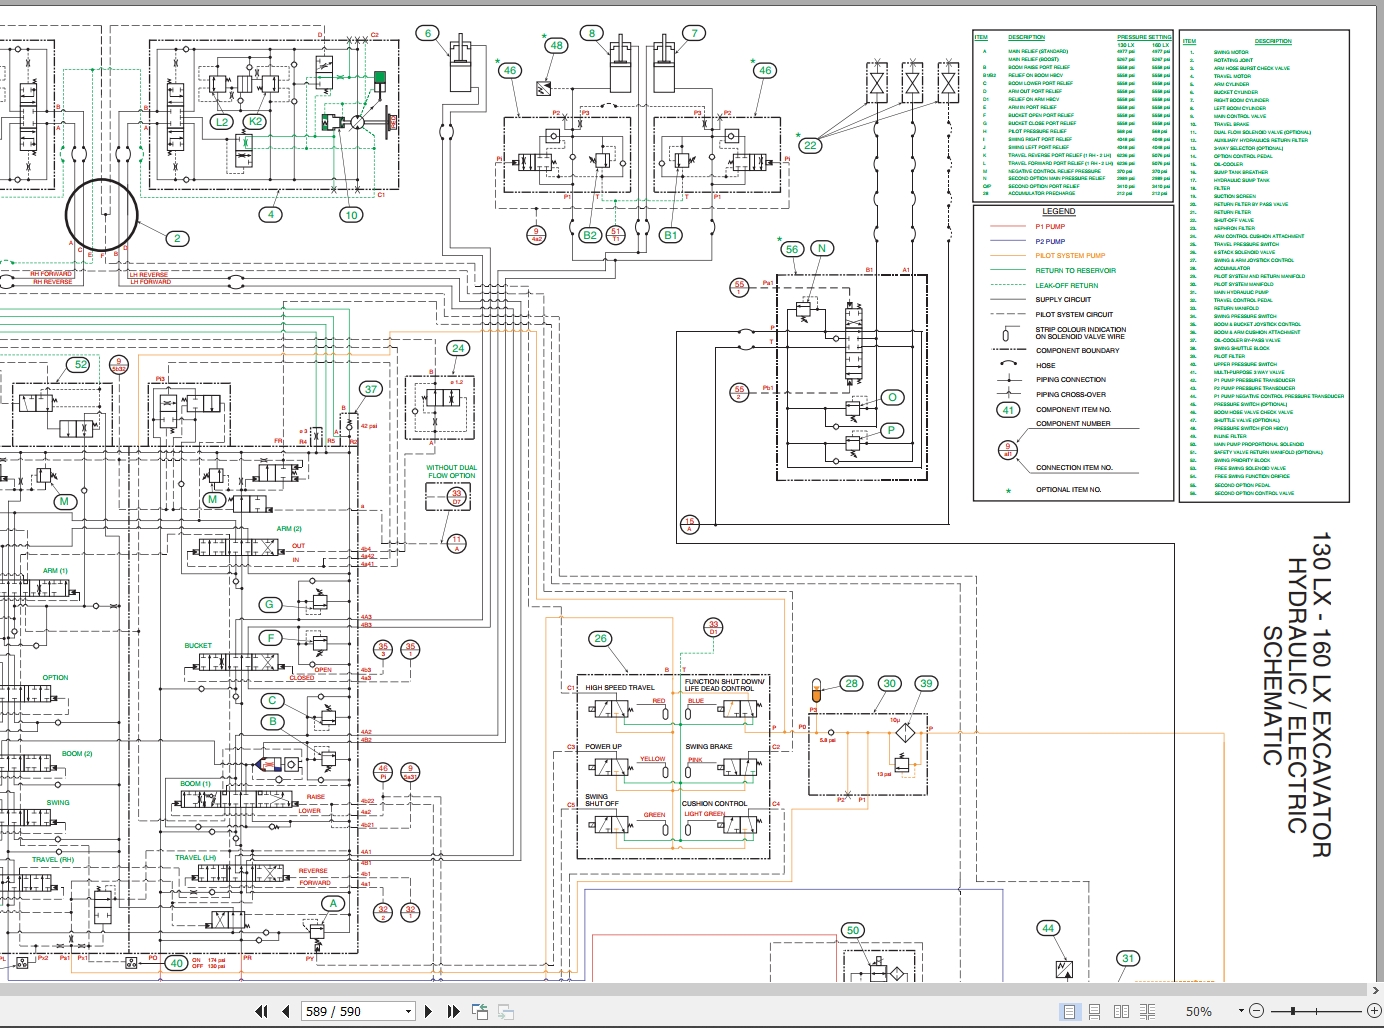Zoom out using the minus icon
Screen dimensions: 1384x1028
[1258, 1011]
